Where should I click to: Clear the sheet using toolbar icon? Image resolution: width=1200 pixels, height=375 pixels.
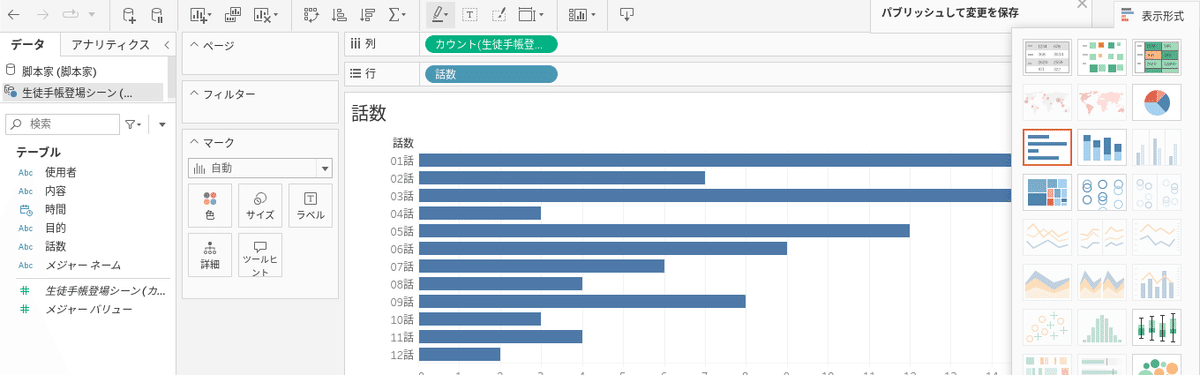(x=264, y=15)
